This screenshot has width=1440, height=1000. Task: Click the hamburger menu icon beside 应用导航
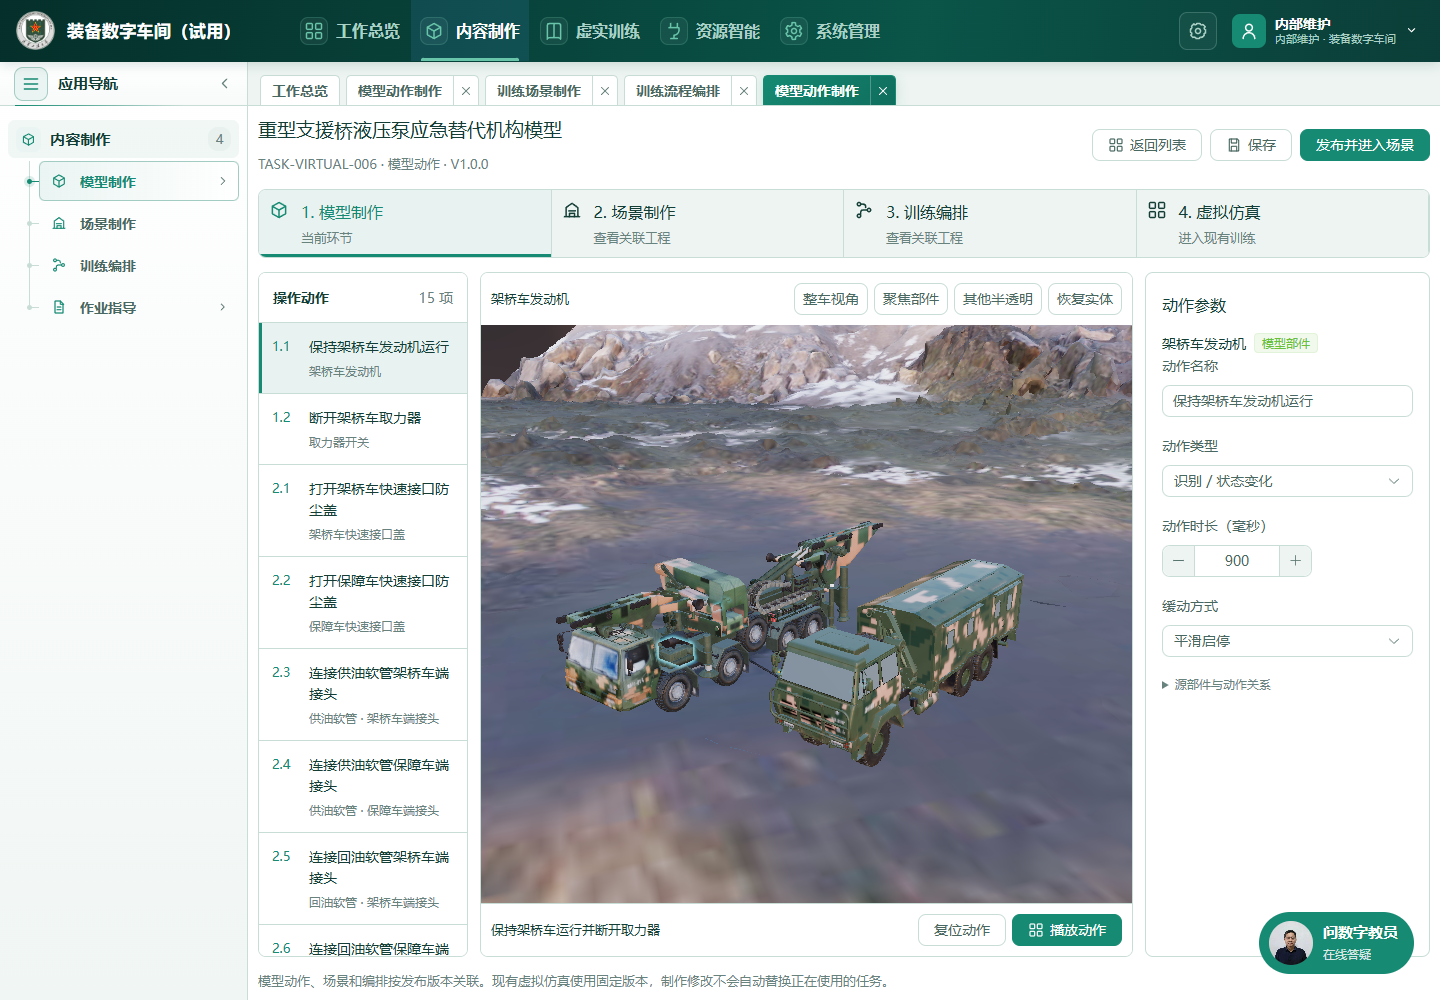(31, 84)
